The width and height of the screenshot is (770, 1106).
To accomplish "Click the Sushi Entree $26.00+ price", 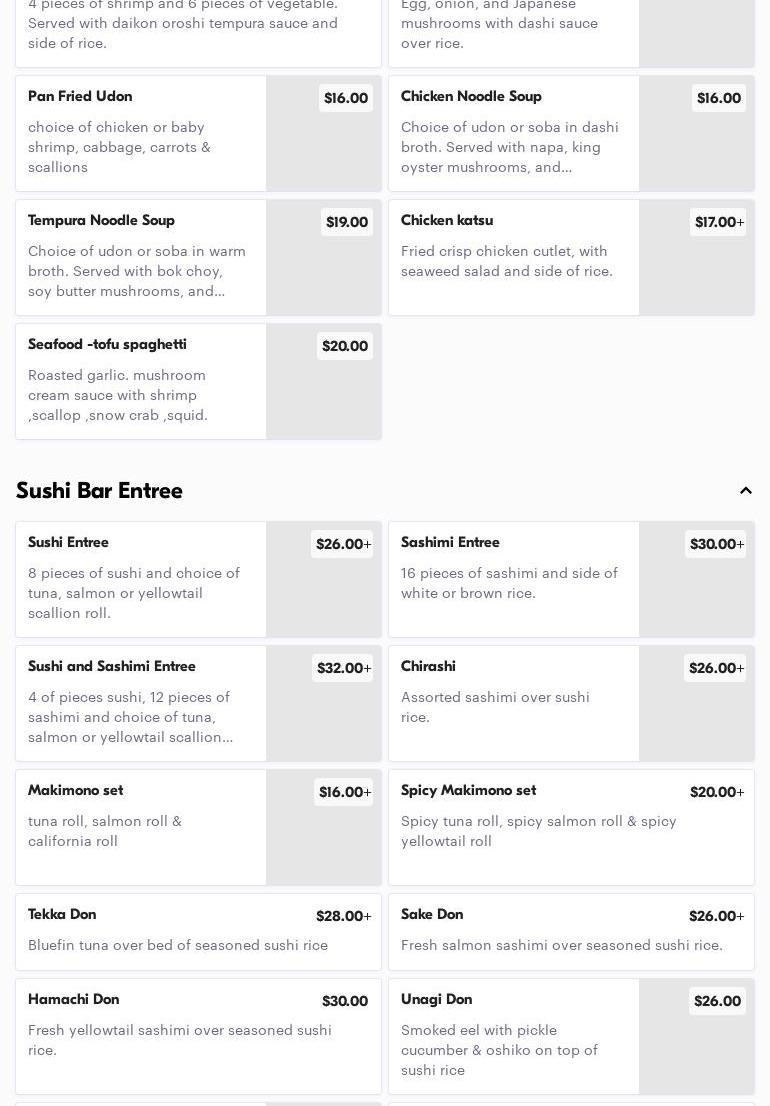I will [x=343, y=544].
